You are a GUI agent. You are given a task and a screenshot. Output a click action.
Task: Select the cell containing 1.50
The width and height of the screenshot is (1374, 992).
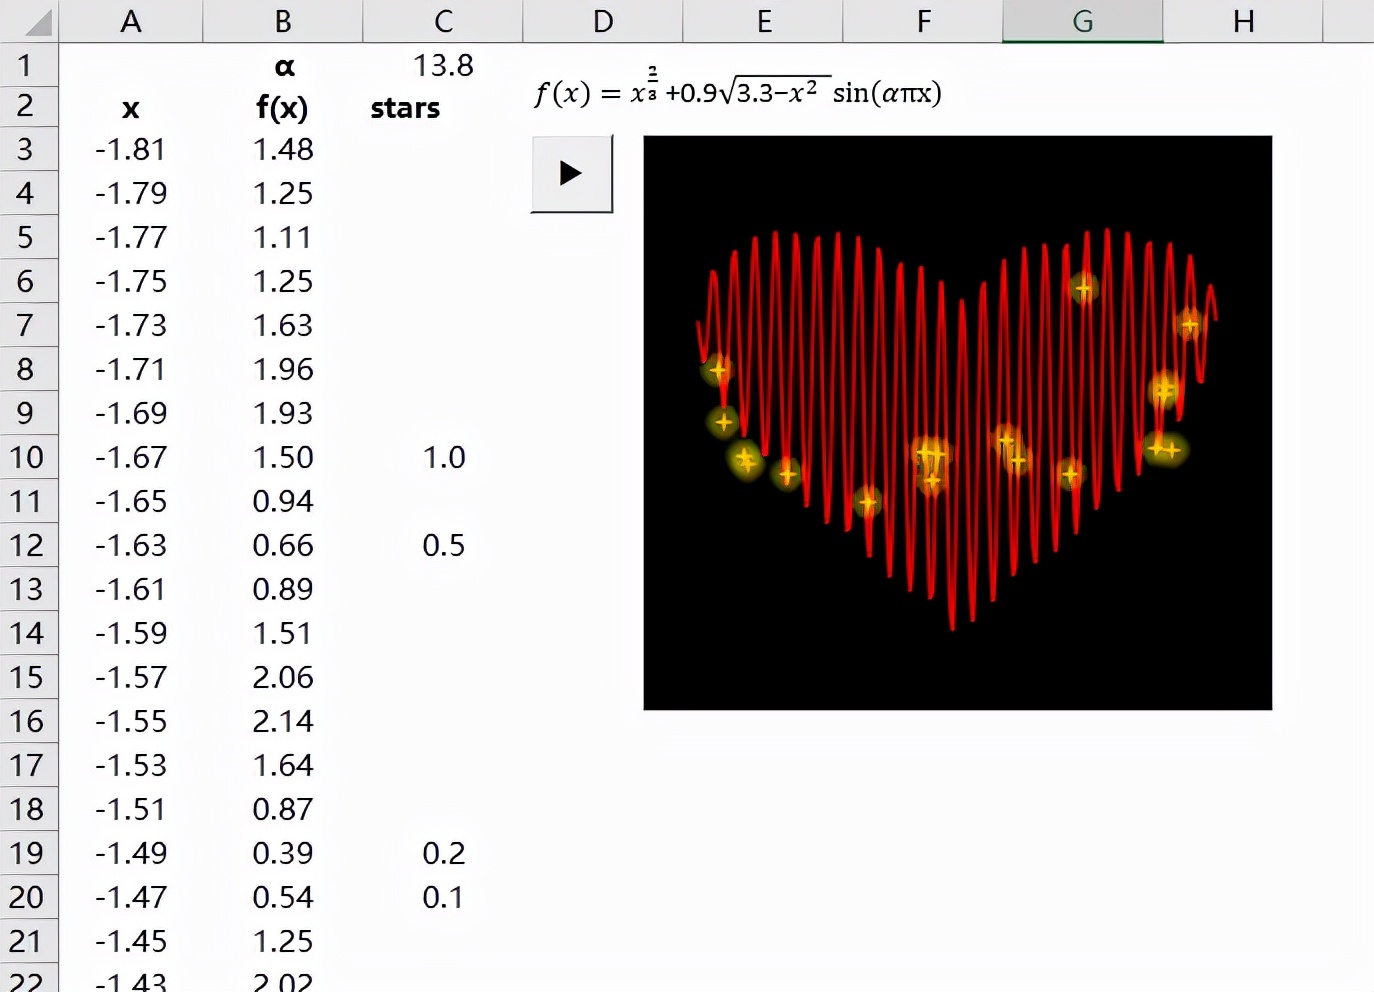coord(283,457)
